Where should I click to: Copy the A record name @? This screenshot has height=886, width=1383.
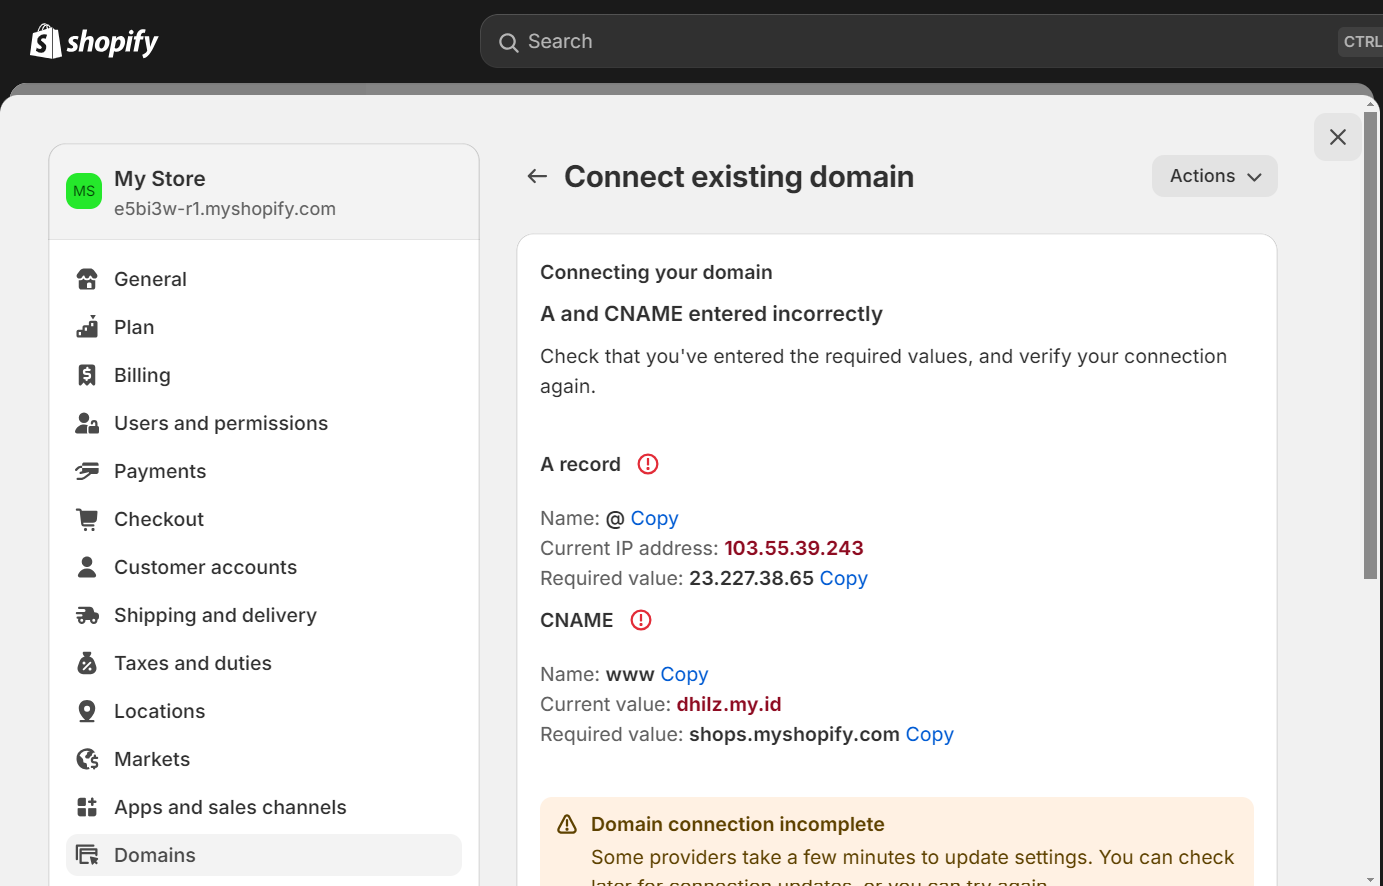tap(654, 518)
